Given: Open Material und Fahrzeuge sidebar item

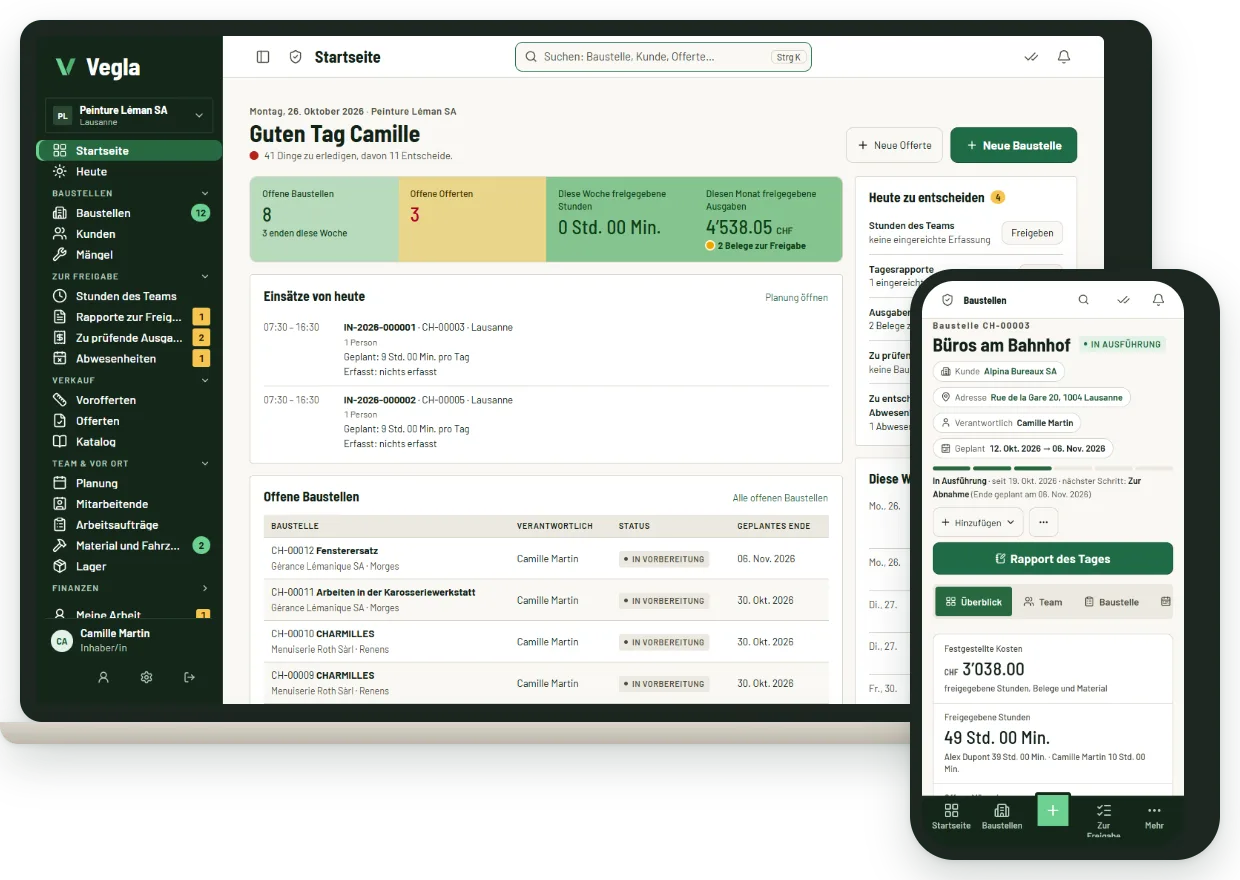Looking at the screenshot, I should (129, 546).
